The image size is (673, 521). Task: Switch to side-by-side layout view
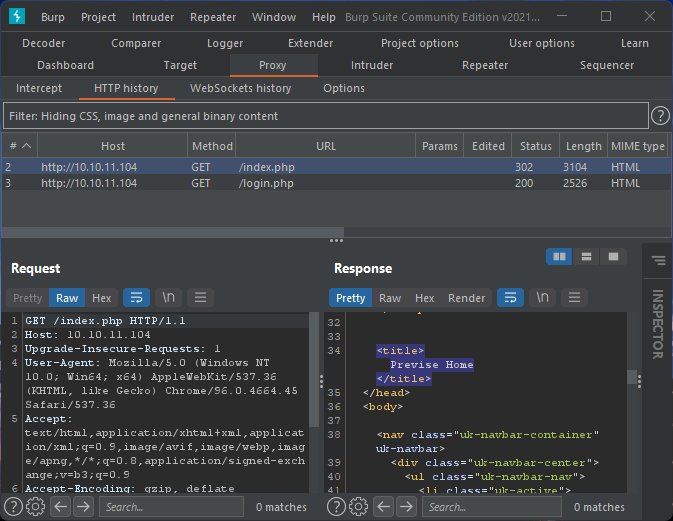[x=560, y=257]
